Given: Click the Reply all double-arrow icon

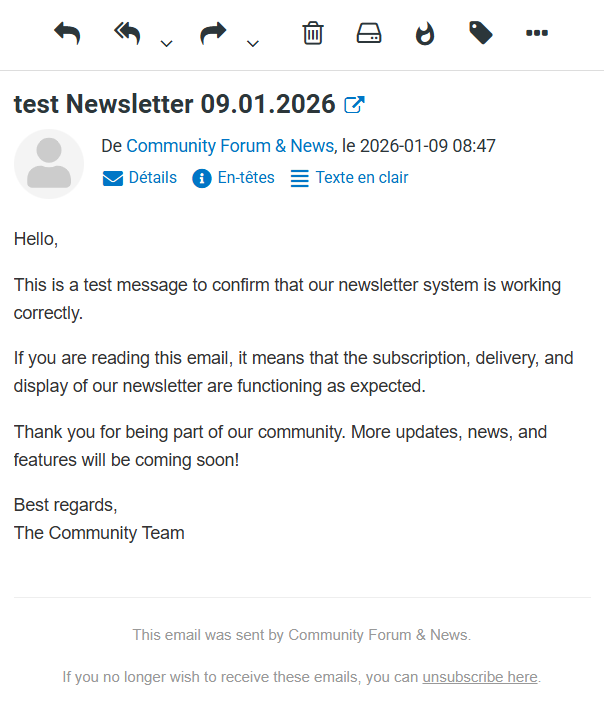Looking at the screenshot, I should coord(128,34).
